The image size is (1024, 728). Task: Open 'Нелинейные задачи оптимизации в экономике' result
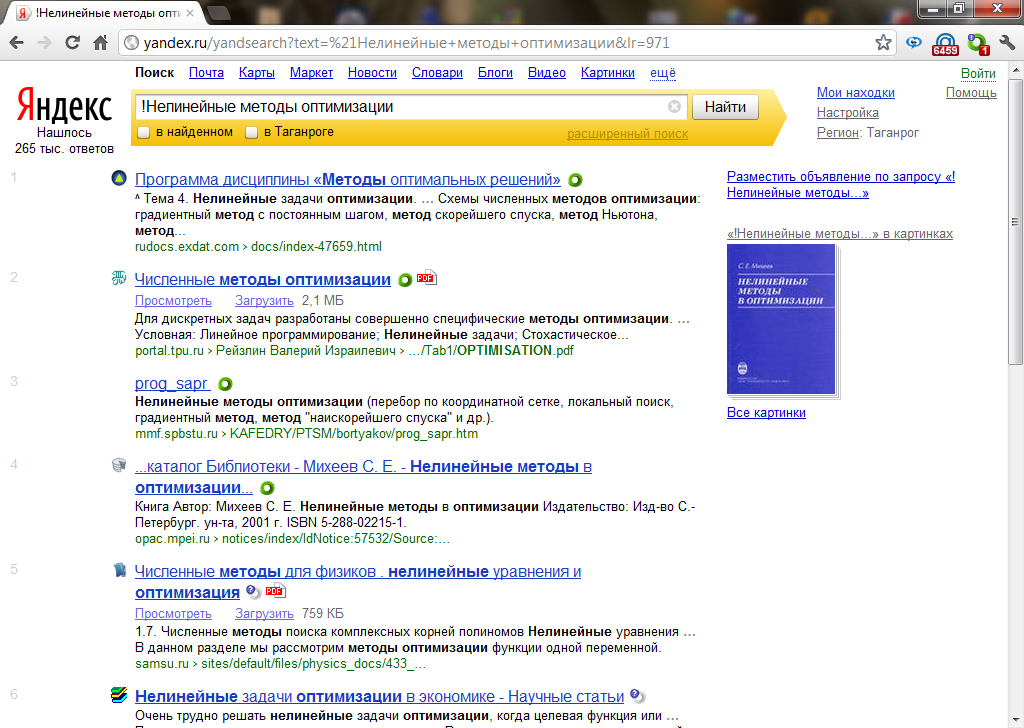[379, 697]
